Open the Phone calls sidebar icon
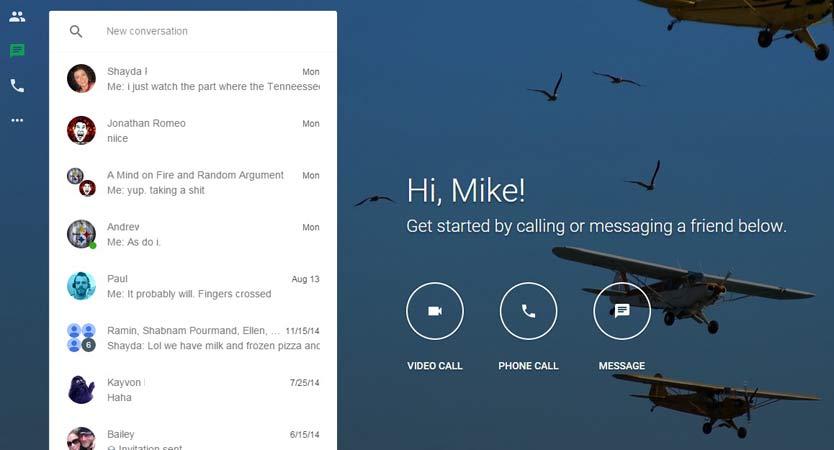The height and width of the screenshot is (450, 834). tap(17, 85)
